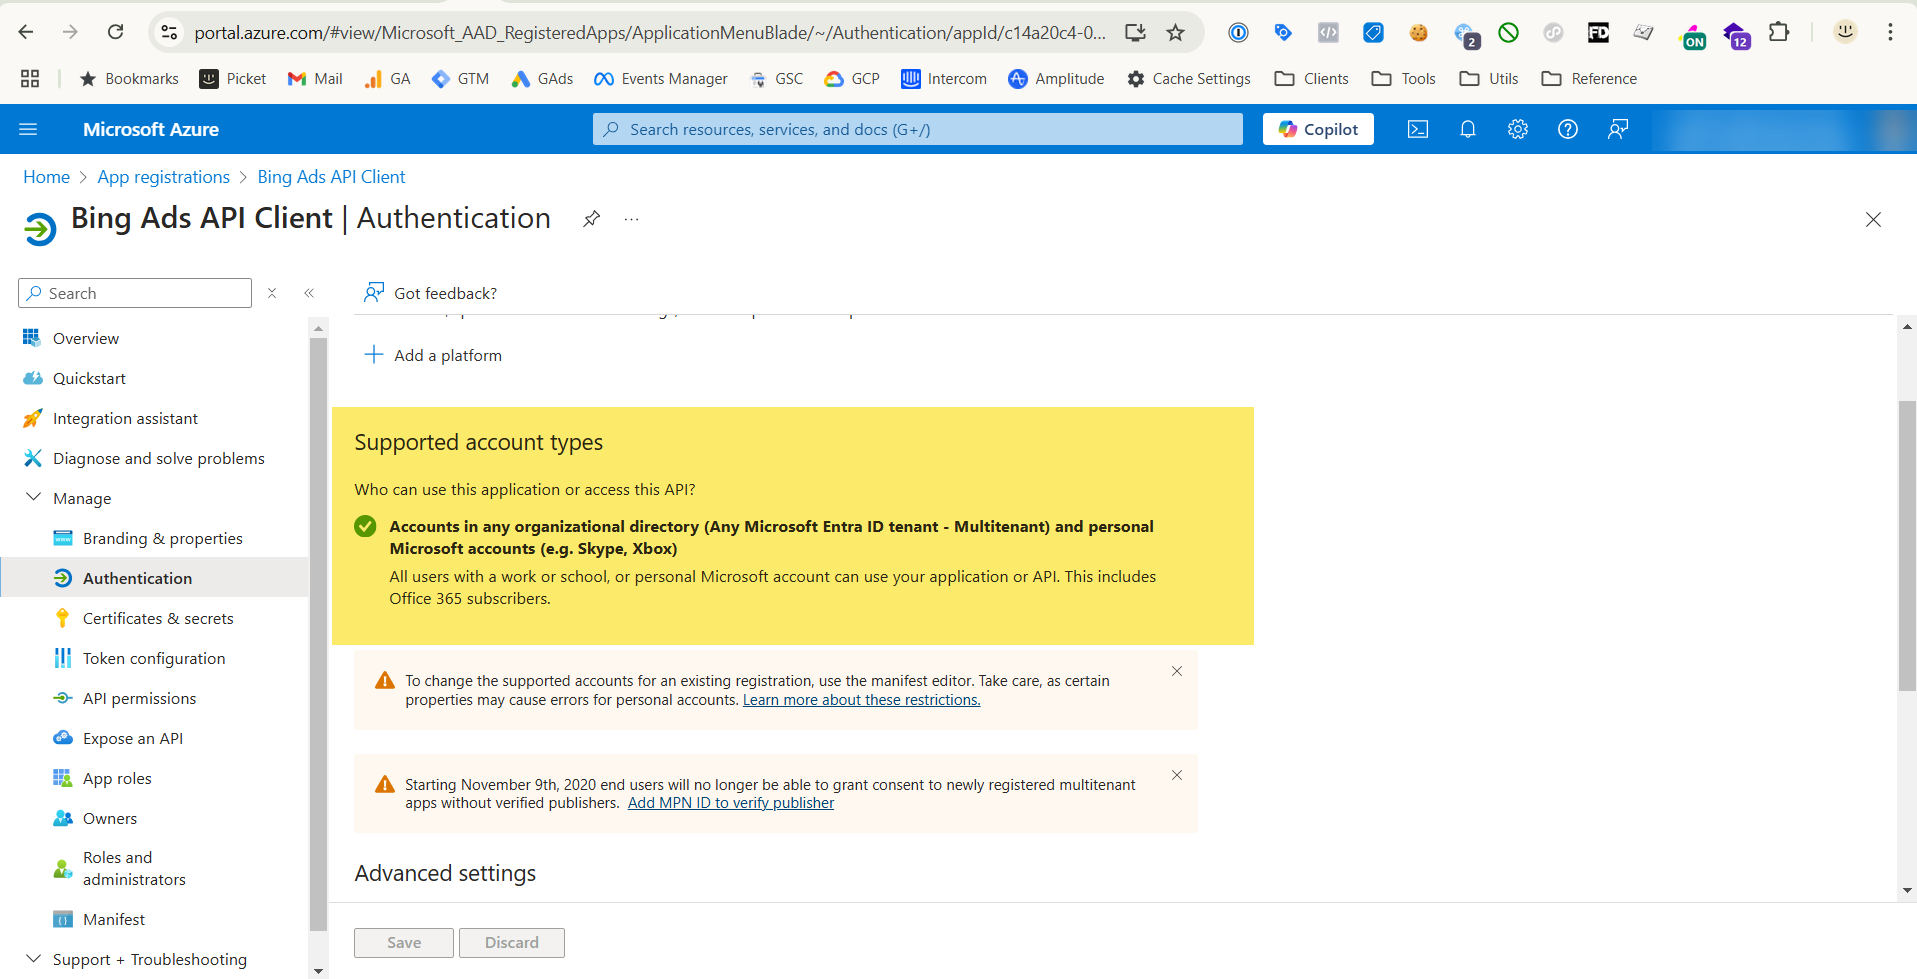Dismiss the manifest editor warning
Screen dimensions: 1917x979
(x=1177, y=671)
